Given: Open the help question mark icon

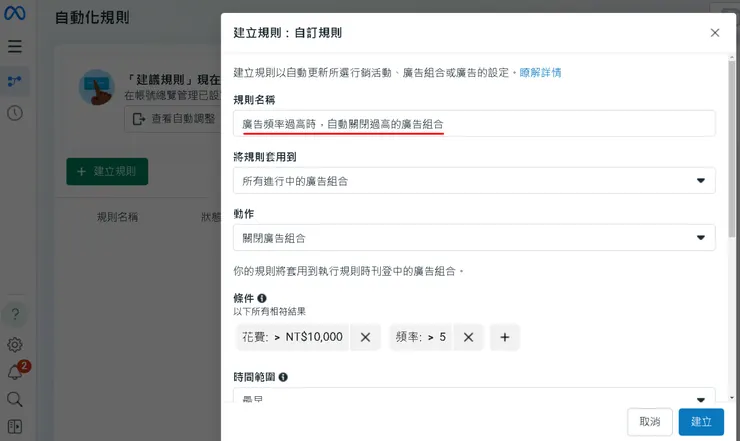Looking at the screenshot, I should pyautogui.click(x=15, y=314).
